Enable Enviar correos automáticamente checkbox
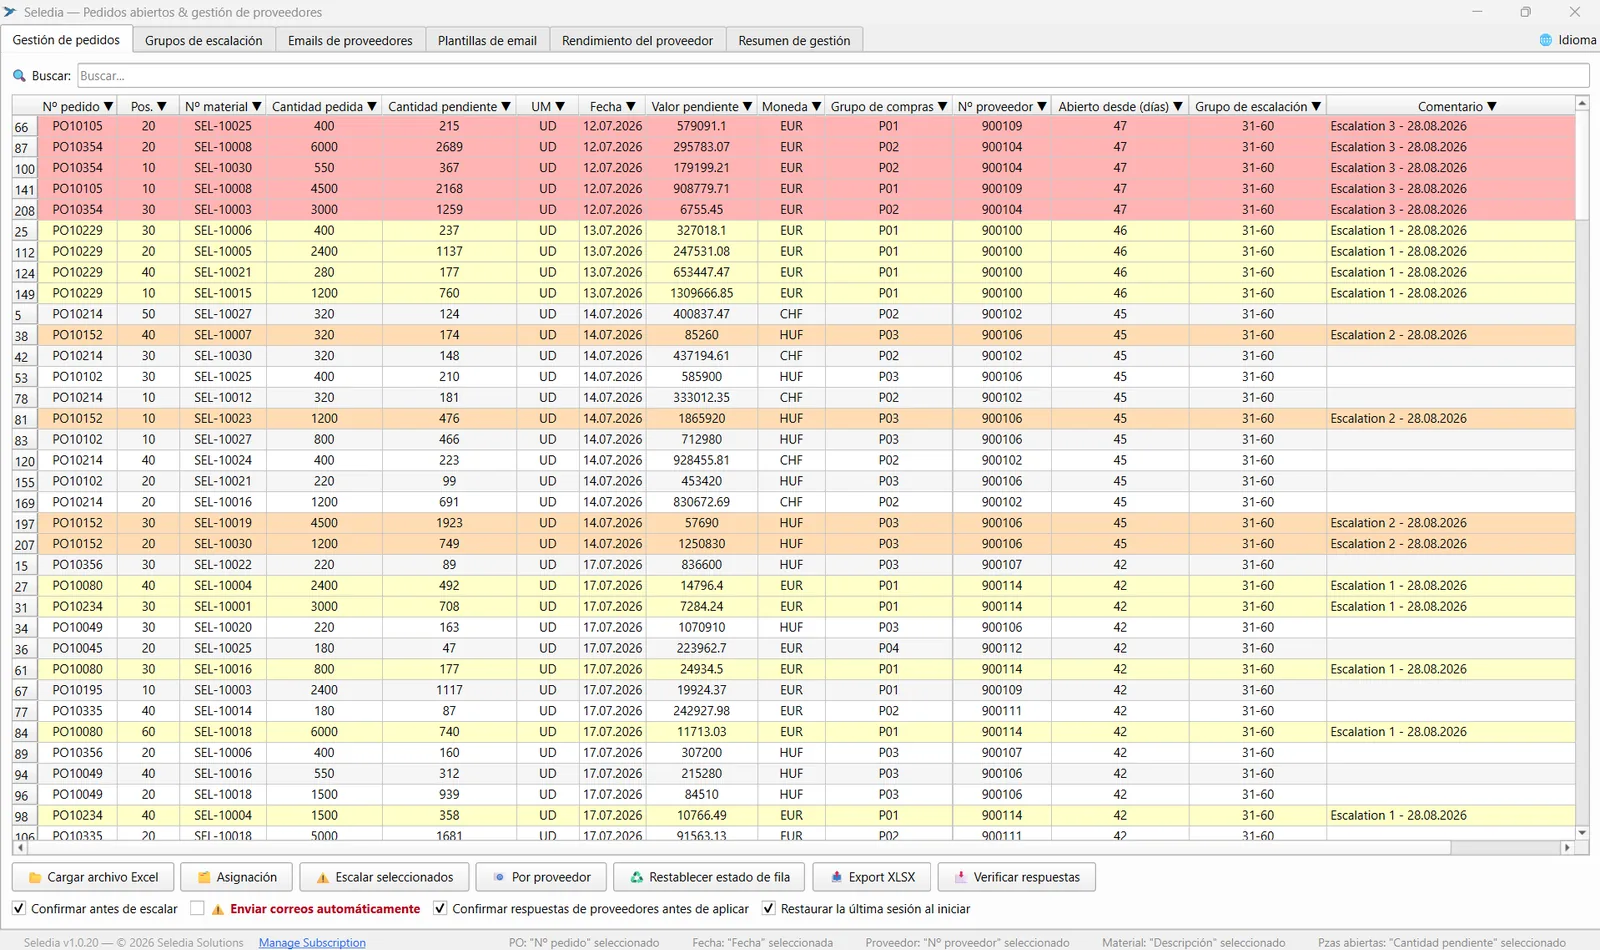 [197, 908]
